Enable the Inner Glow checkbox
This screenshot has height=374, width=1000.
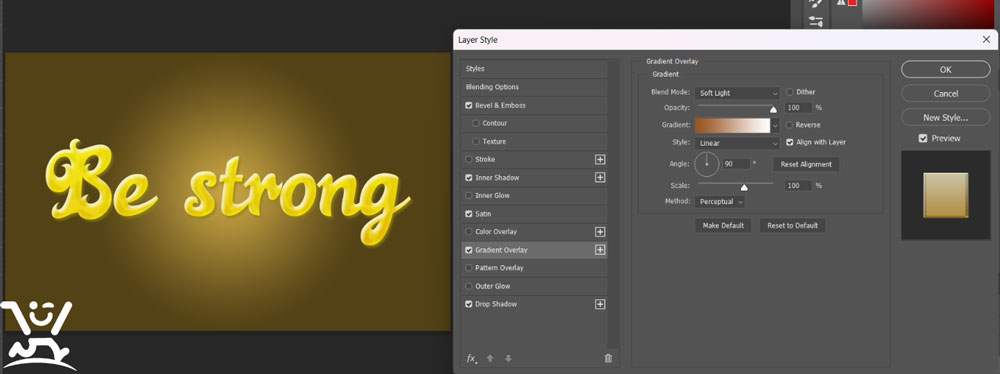(469, 195)
